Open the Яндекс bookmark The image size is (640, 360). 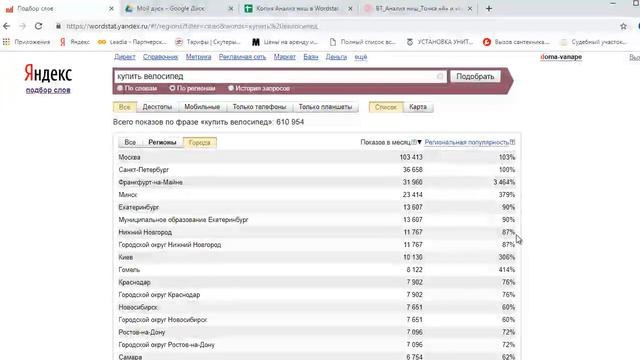point(75,42)
